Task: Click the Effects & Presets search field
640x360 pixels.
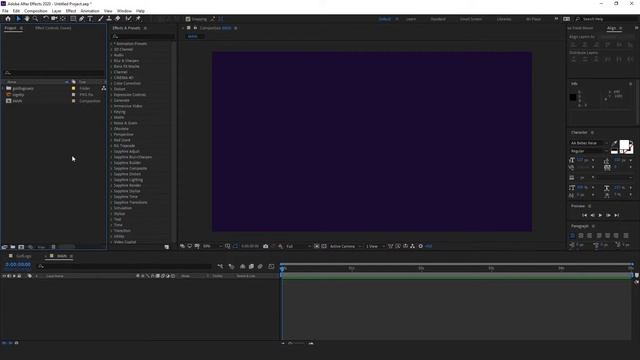Action: (143, 37)
